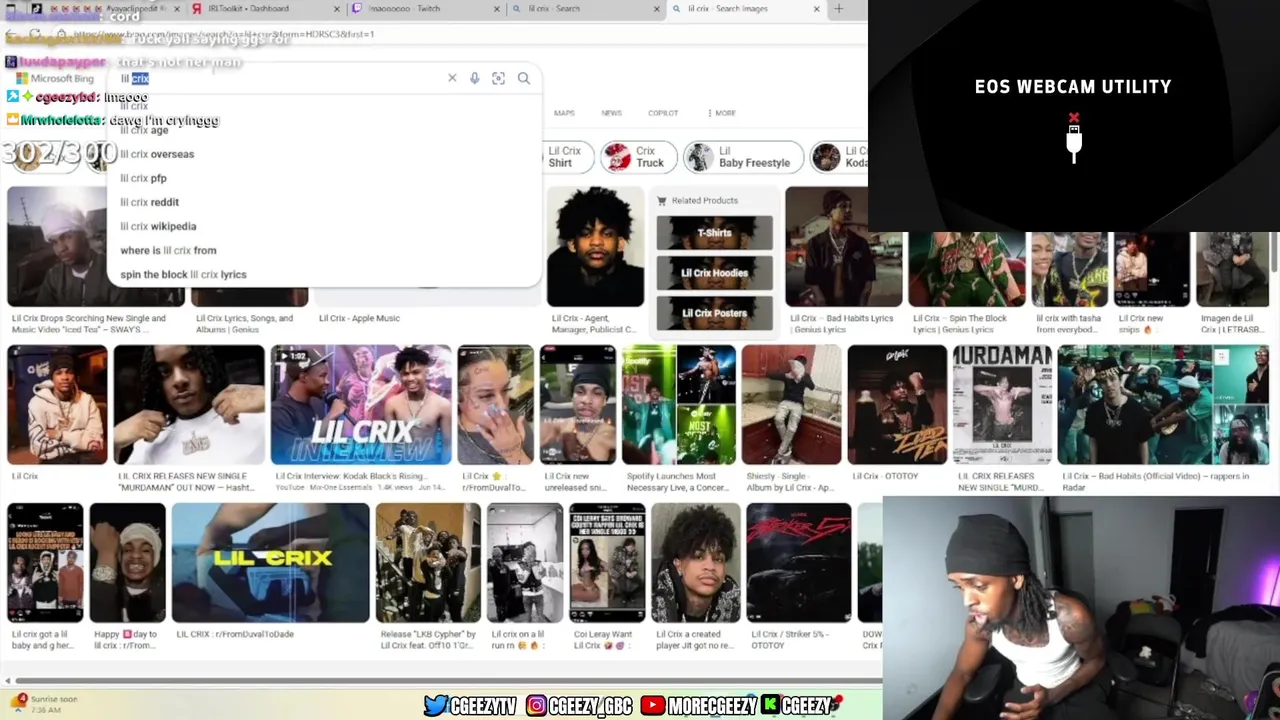This screenshot has width=1280, height=720.
Task: Open the T-Shirts related product
Action: pos(714,233)
